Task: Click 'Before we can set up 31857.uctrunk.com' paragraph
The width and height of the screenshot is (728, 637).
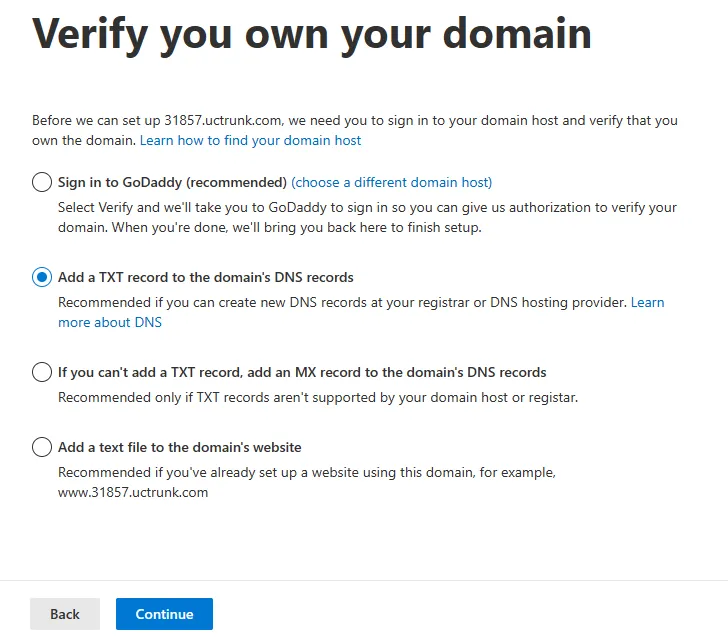Action: (x=354, y=121)
